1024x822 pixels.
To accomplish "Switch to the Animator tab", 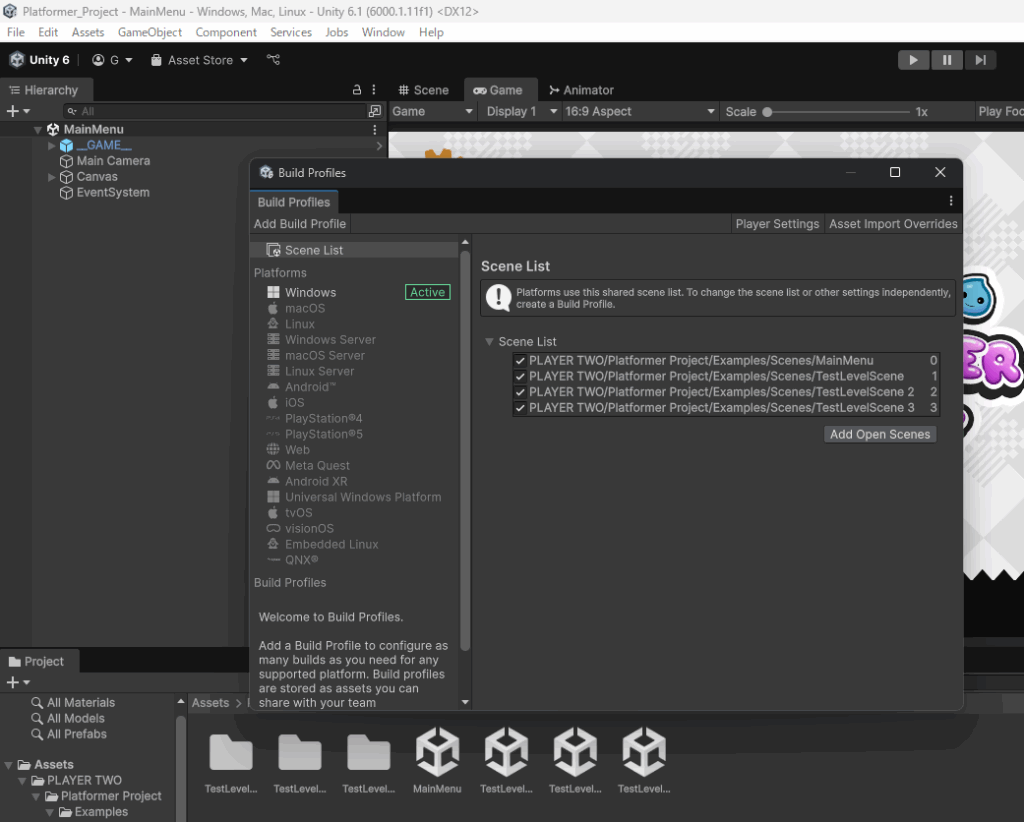I will [x=581, y=90].
